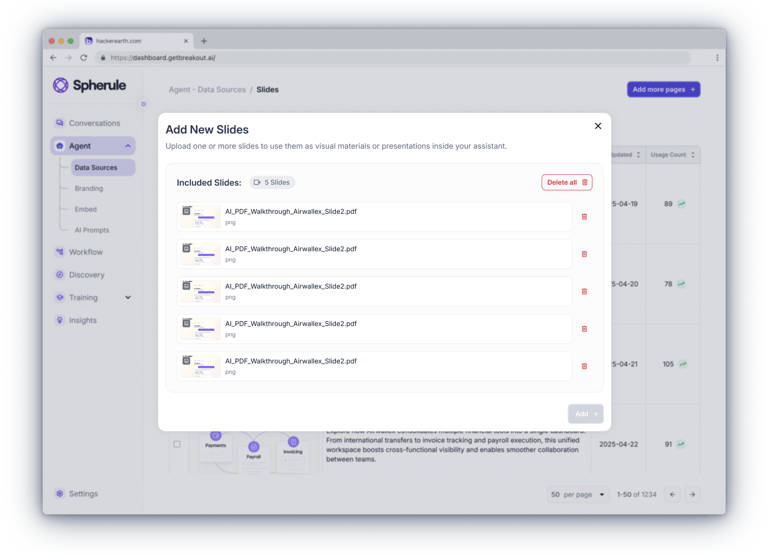The image size is (768, 553).
Task: Click the Add button in the dialog
Action: pos(585,414)
